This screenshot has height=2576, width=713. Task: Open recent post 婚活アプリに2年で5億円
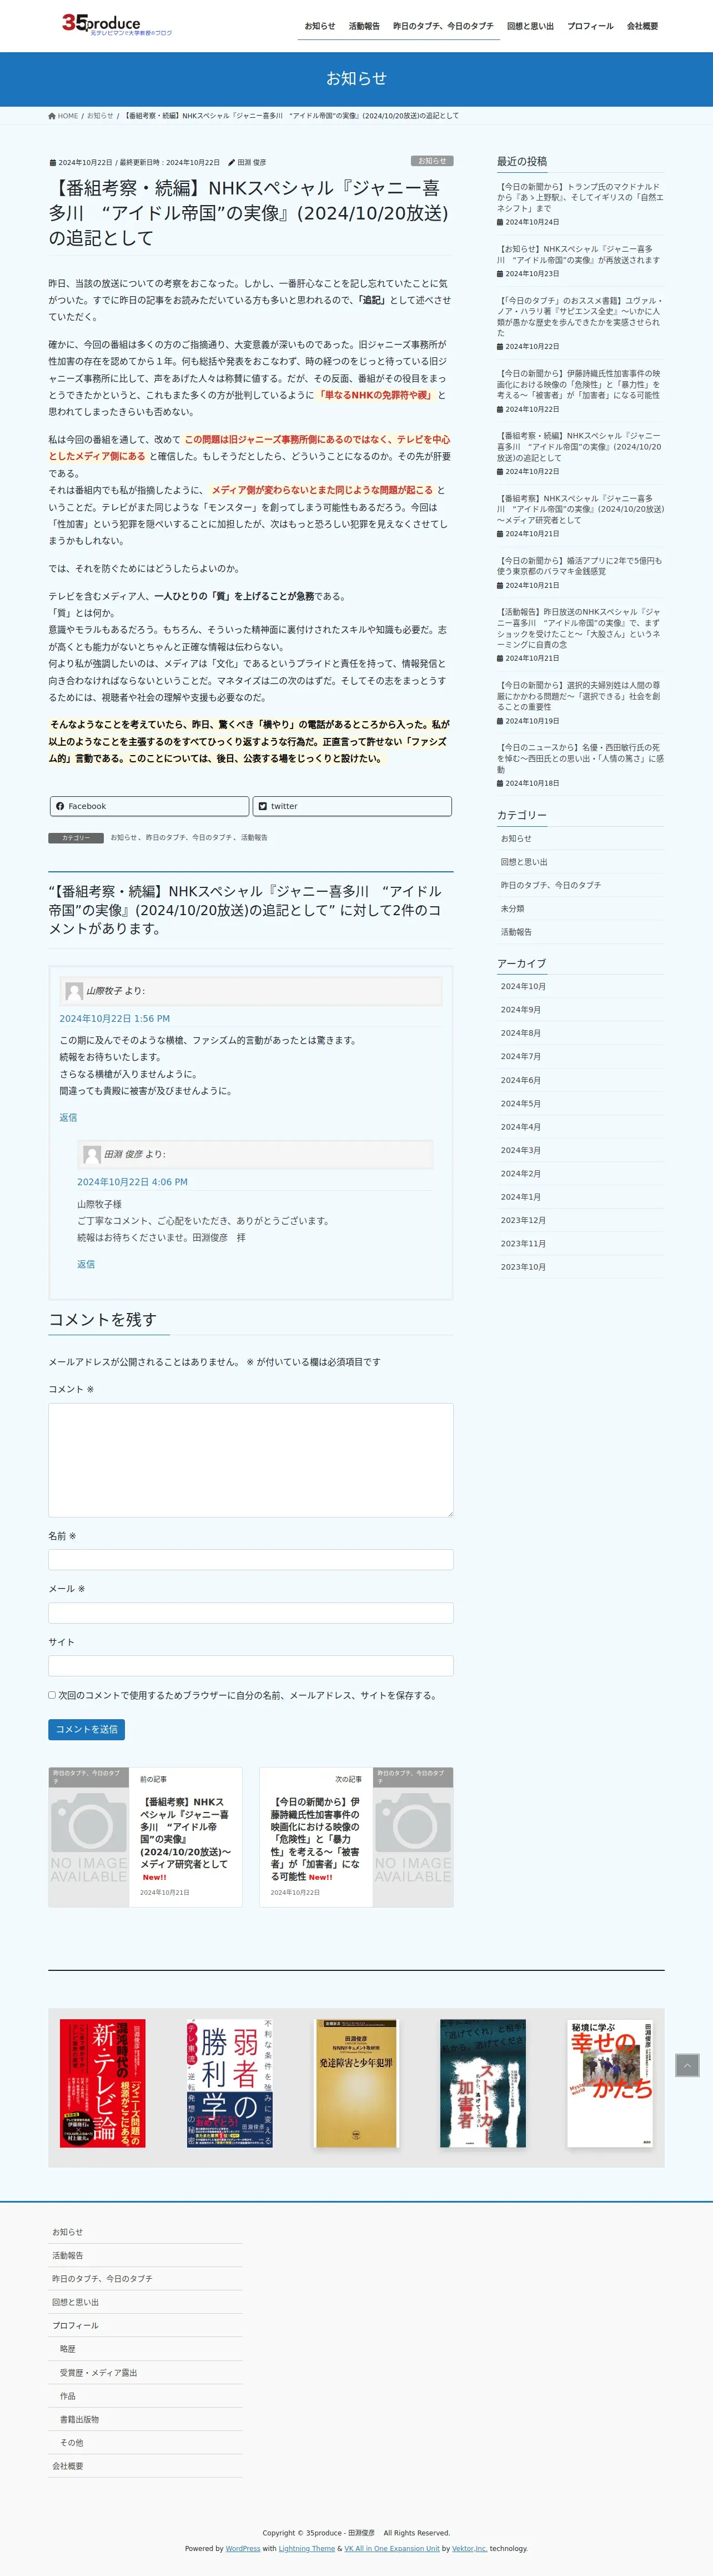click(x=580, y=566)
